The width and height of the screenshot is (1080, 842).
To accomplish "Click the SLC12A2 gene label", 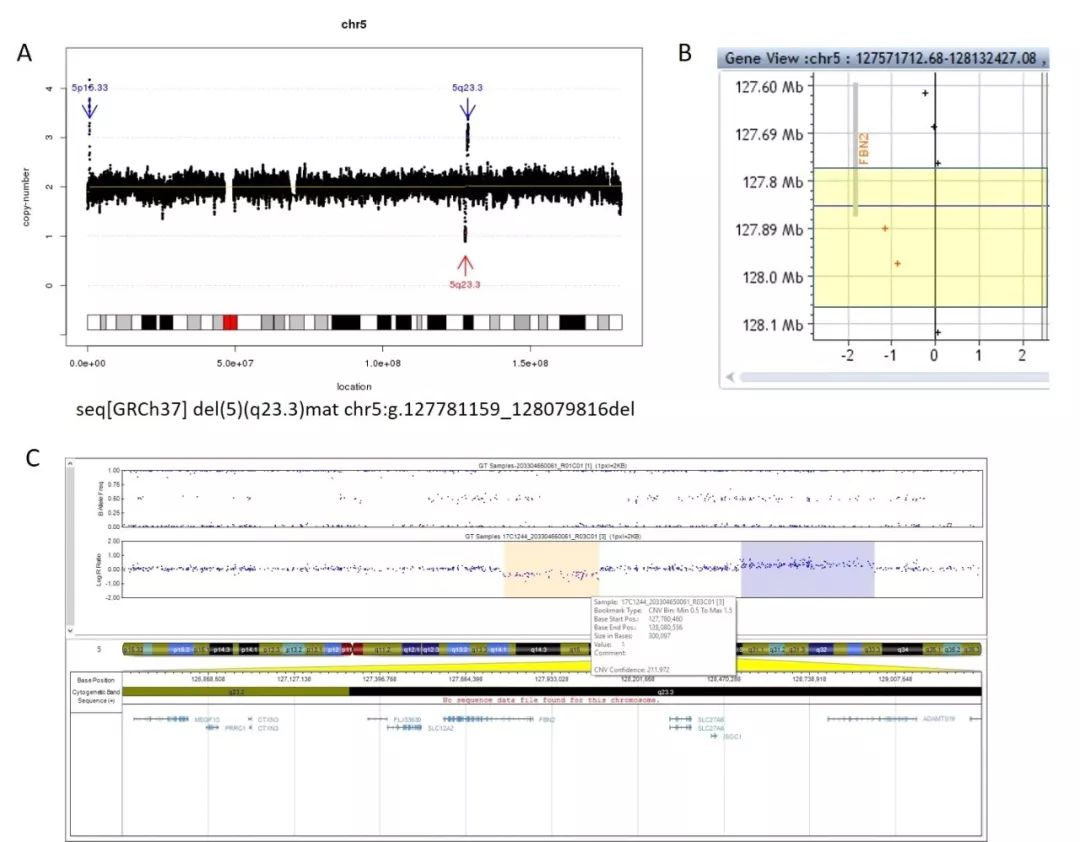I will 441,729.
